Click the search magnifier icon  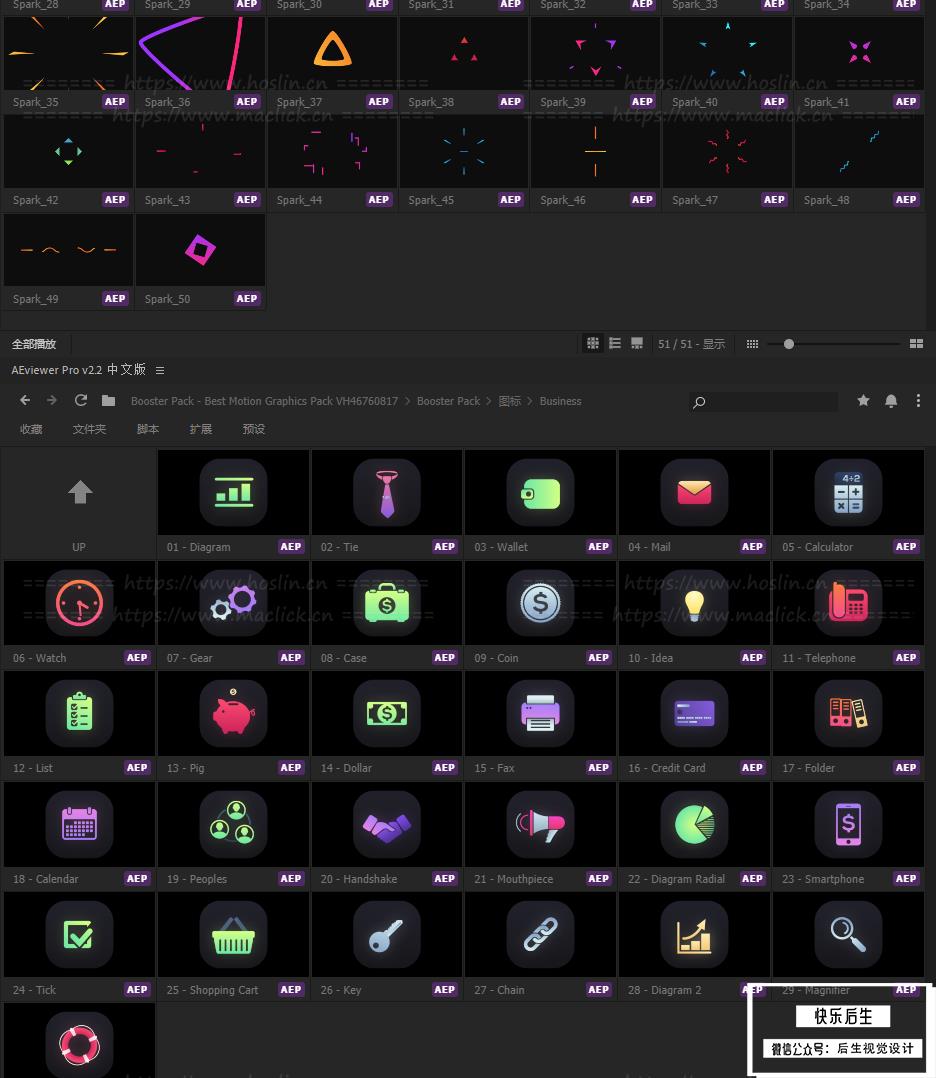(699, 402)
